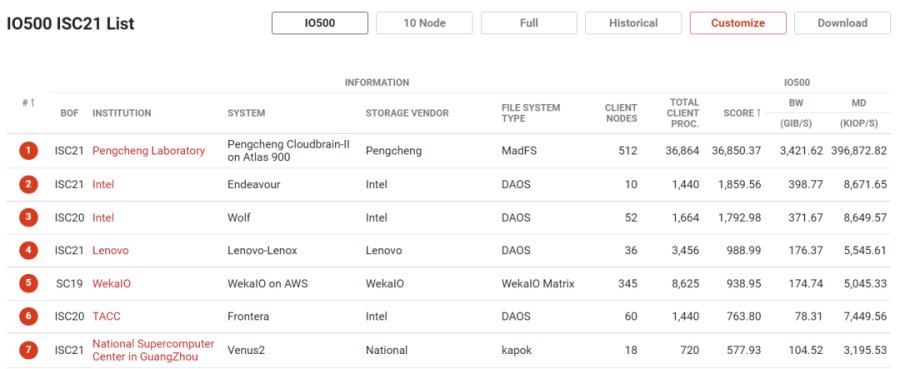
Task: Switch to the 10 Node list tab
Action: 424,23
